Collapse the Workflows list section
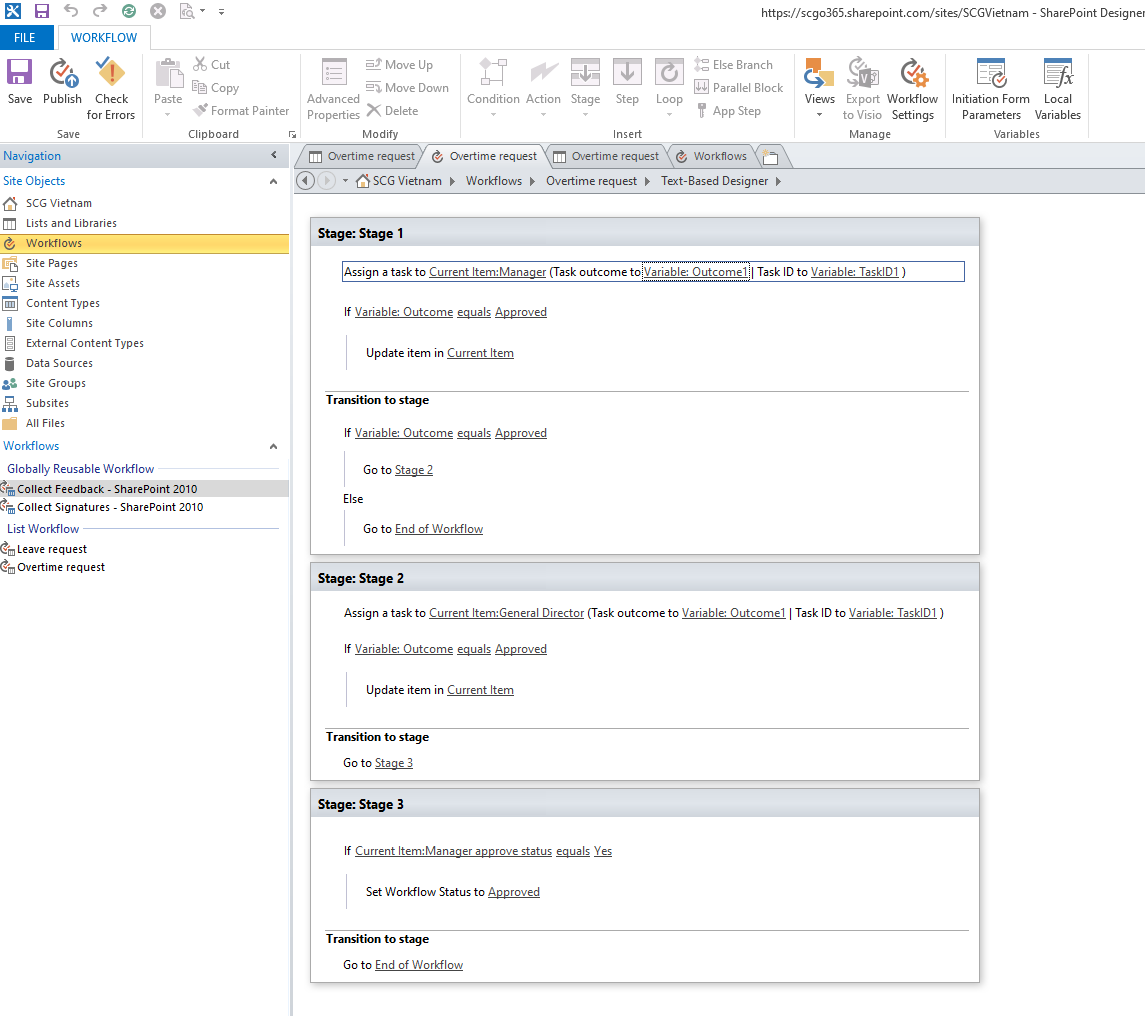The image size is (1145, 1016). pos(274,446)
